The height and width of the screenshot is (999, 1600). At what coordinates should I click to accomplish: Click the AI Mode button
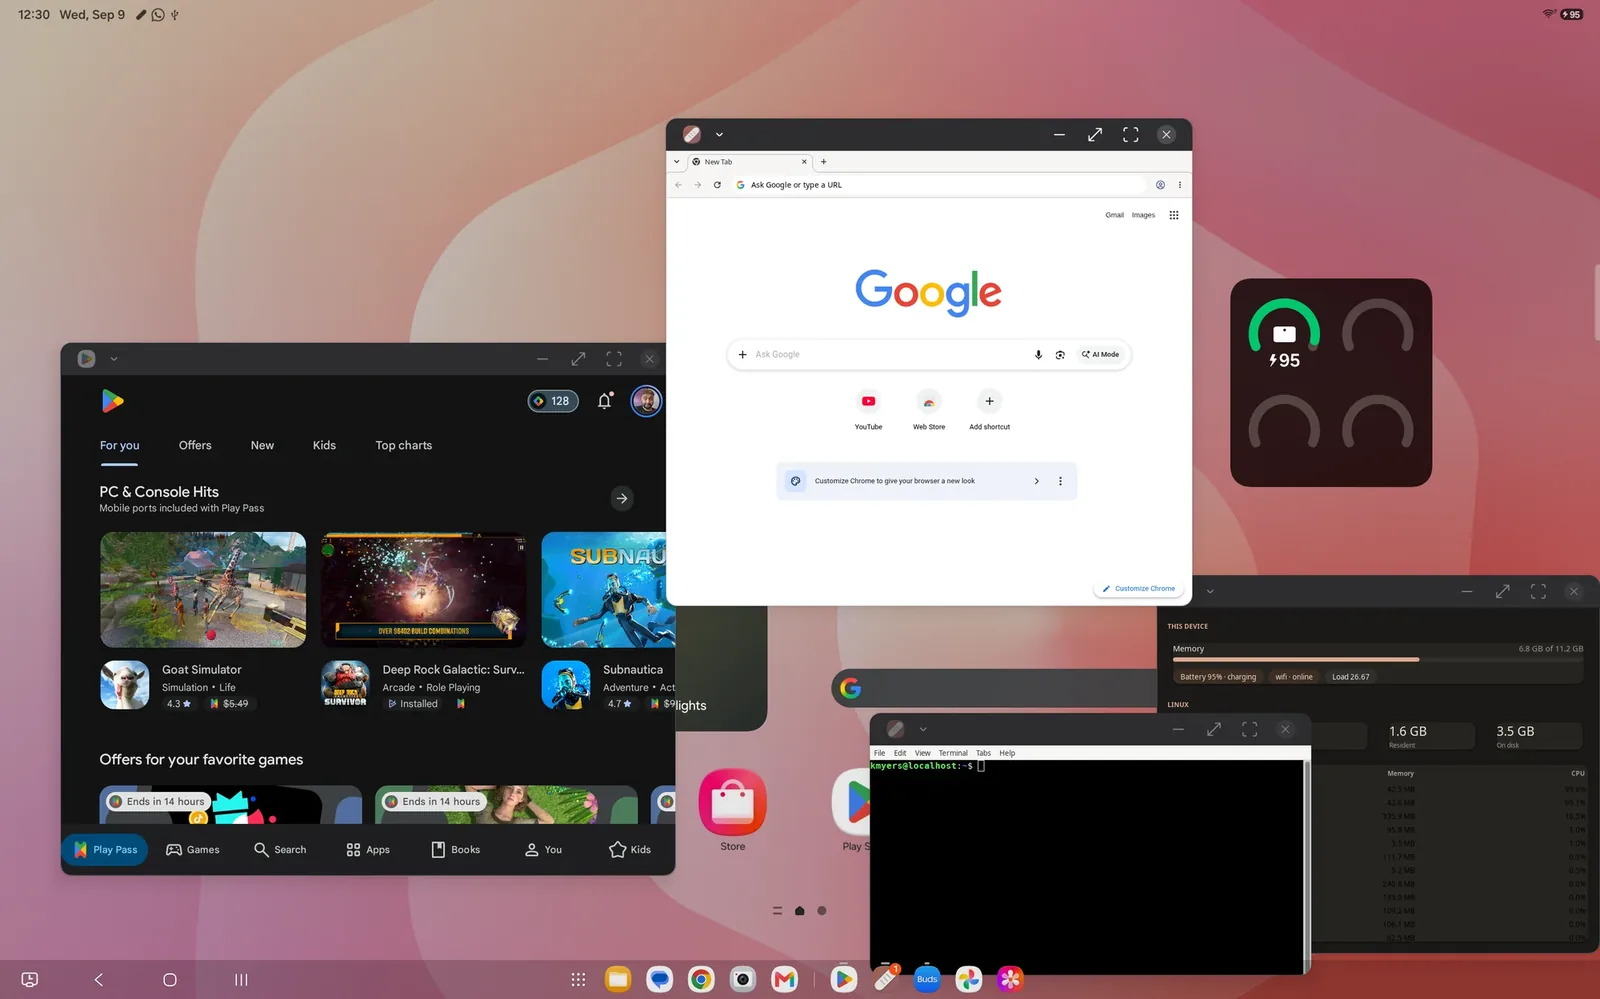1100,355
